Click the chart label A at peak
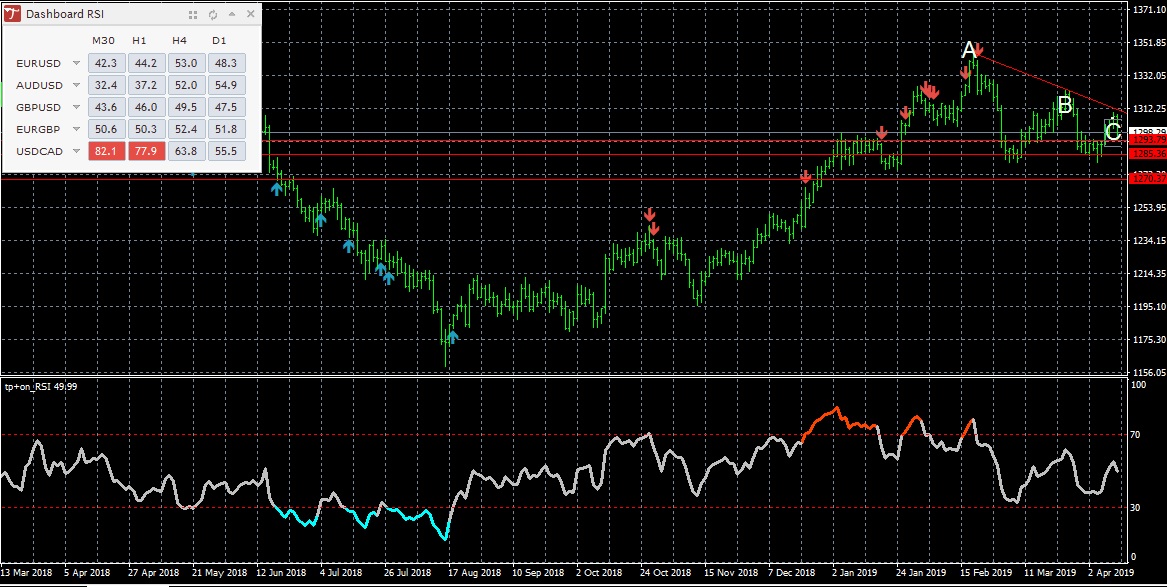The height and width of the screenshot is (587, 1167). pyautogui.click(x=968, y=49)
